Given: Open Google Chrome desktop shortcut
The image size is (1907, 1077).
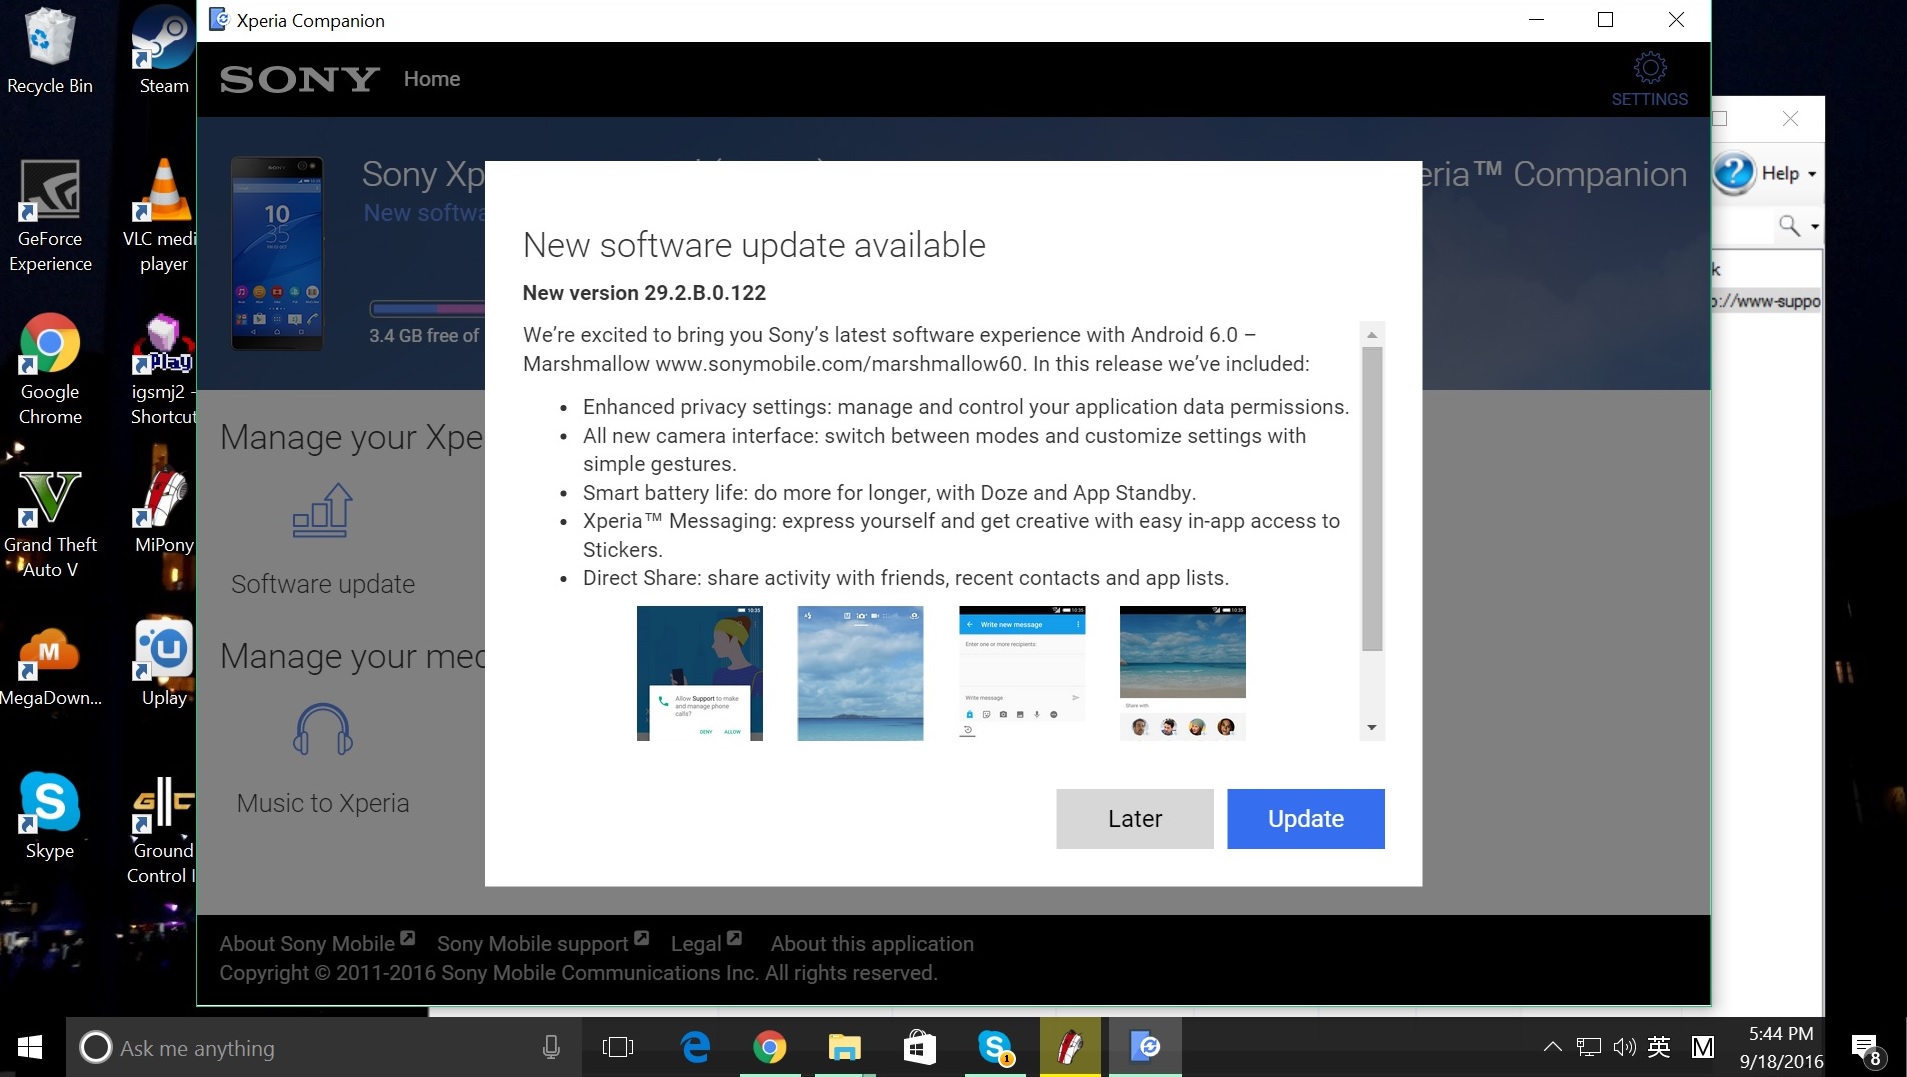Looking at the screenshot, I should click(x=49, y=369).
